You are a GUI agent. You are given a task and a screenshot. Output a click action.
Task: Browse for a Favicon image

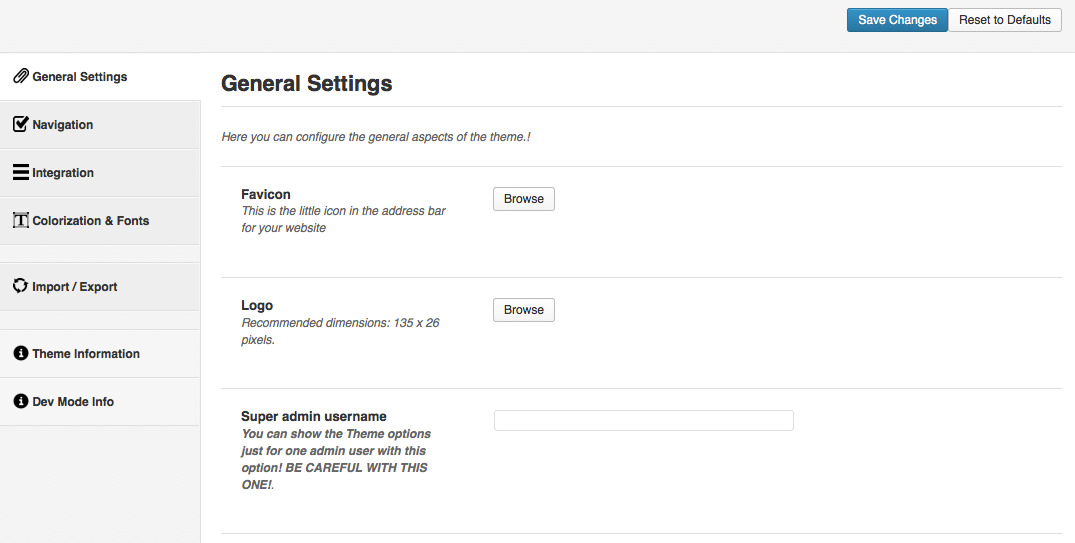tap(524, 199)
